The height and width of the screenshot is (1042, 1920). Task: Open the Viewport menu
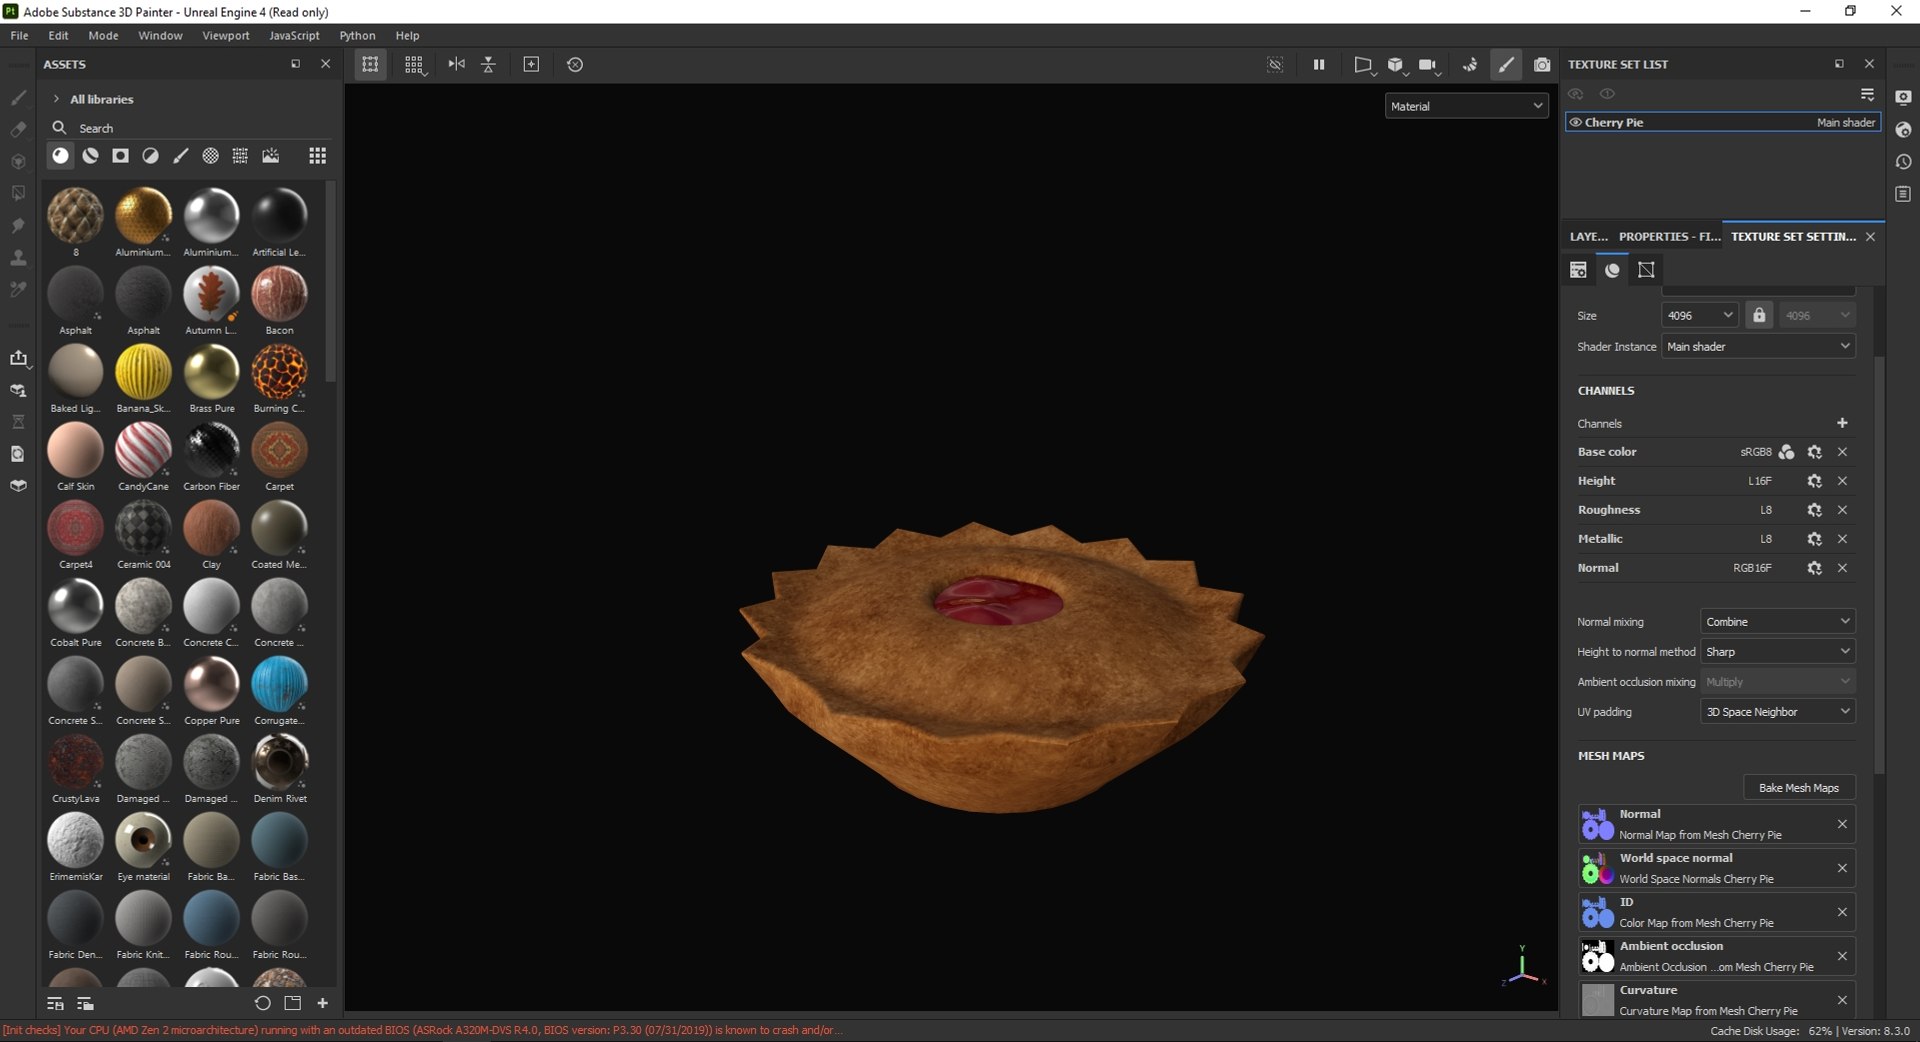coord(226,35)
